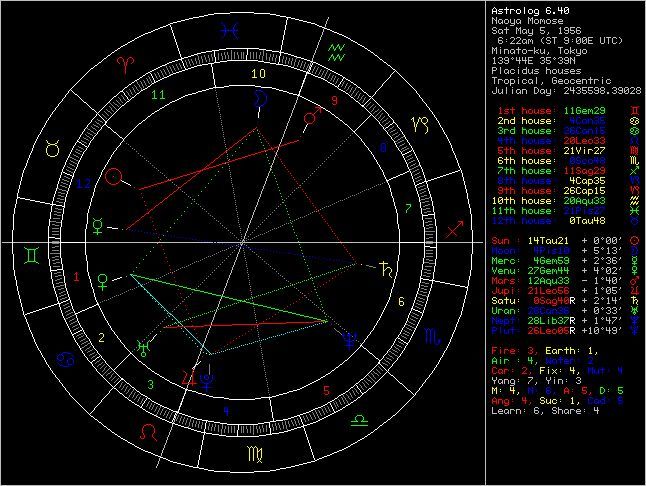Image resolution: width=646 pixels, height=486 pixels.
Task: Select the house number 9 in the wheel
Action: tap(335, 100)
